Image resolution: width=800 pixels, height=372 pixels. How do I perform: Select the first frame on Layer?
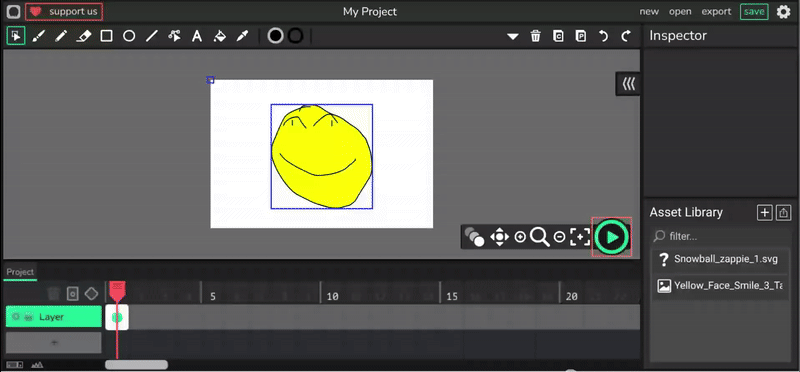(117, 317)
